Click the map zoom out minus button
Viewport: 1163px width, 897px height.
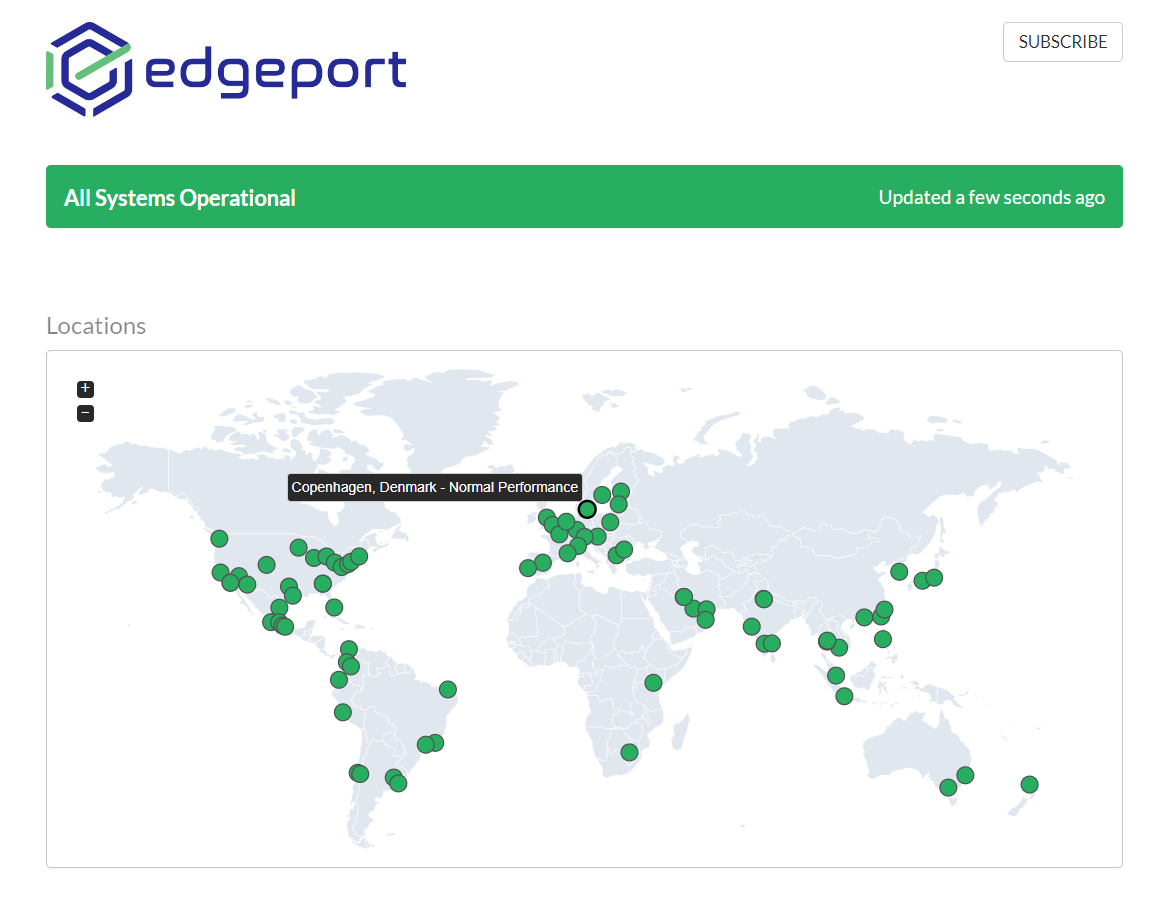[85, 413]
